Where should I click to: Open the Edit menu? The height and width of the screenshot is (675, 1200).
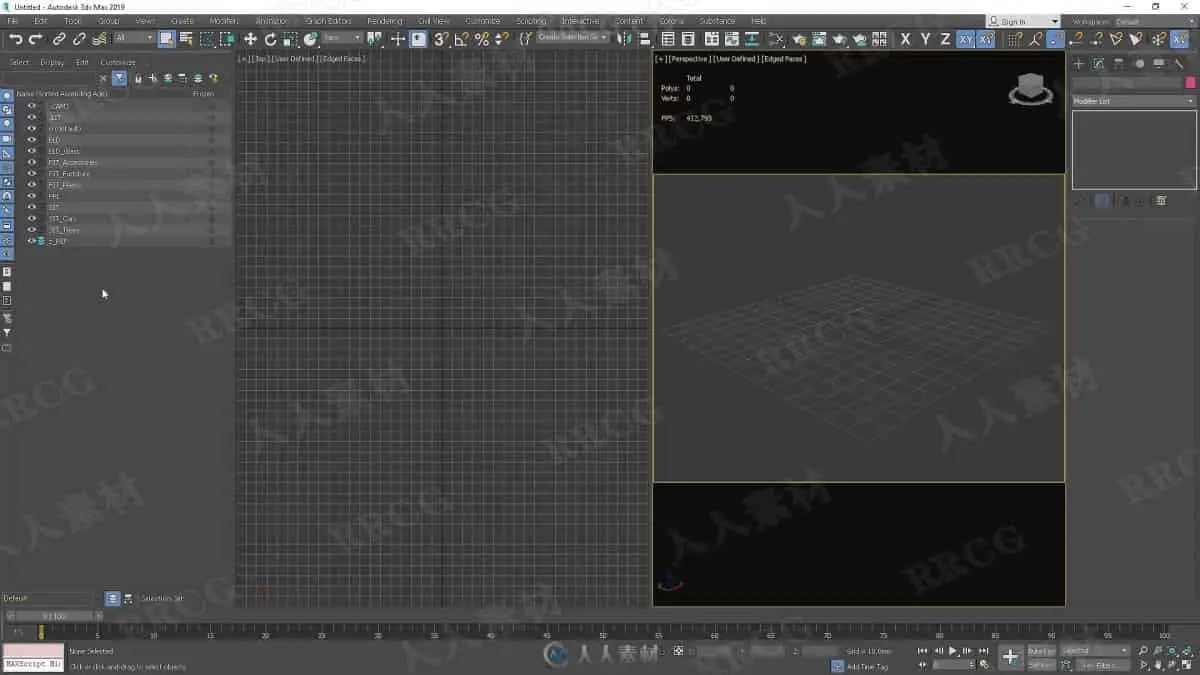pyautogui.click(x=40, y=21)
